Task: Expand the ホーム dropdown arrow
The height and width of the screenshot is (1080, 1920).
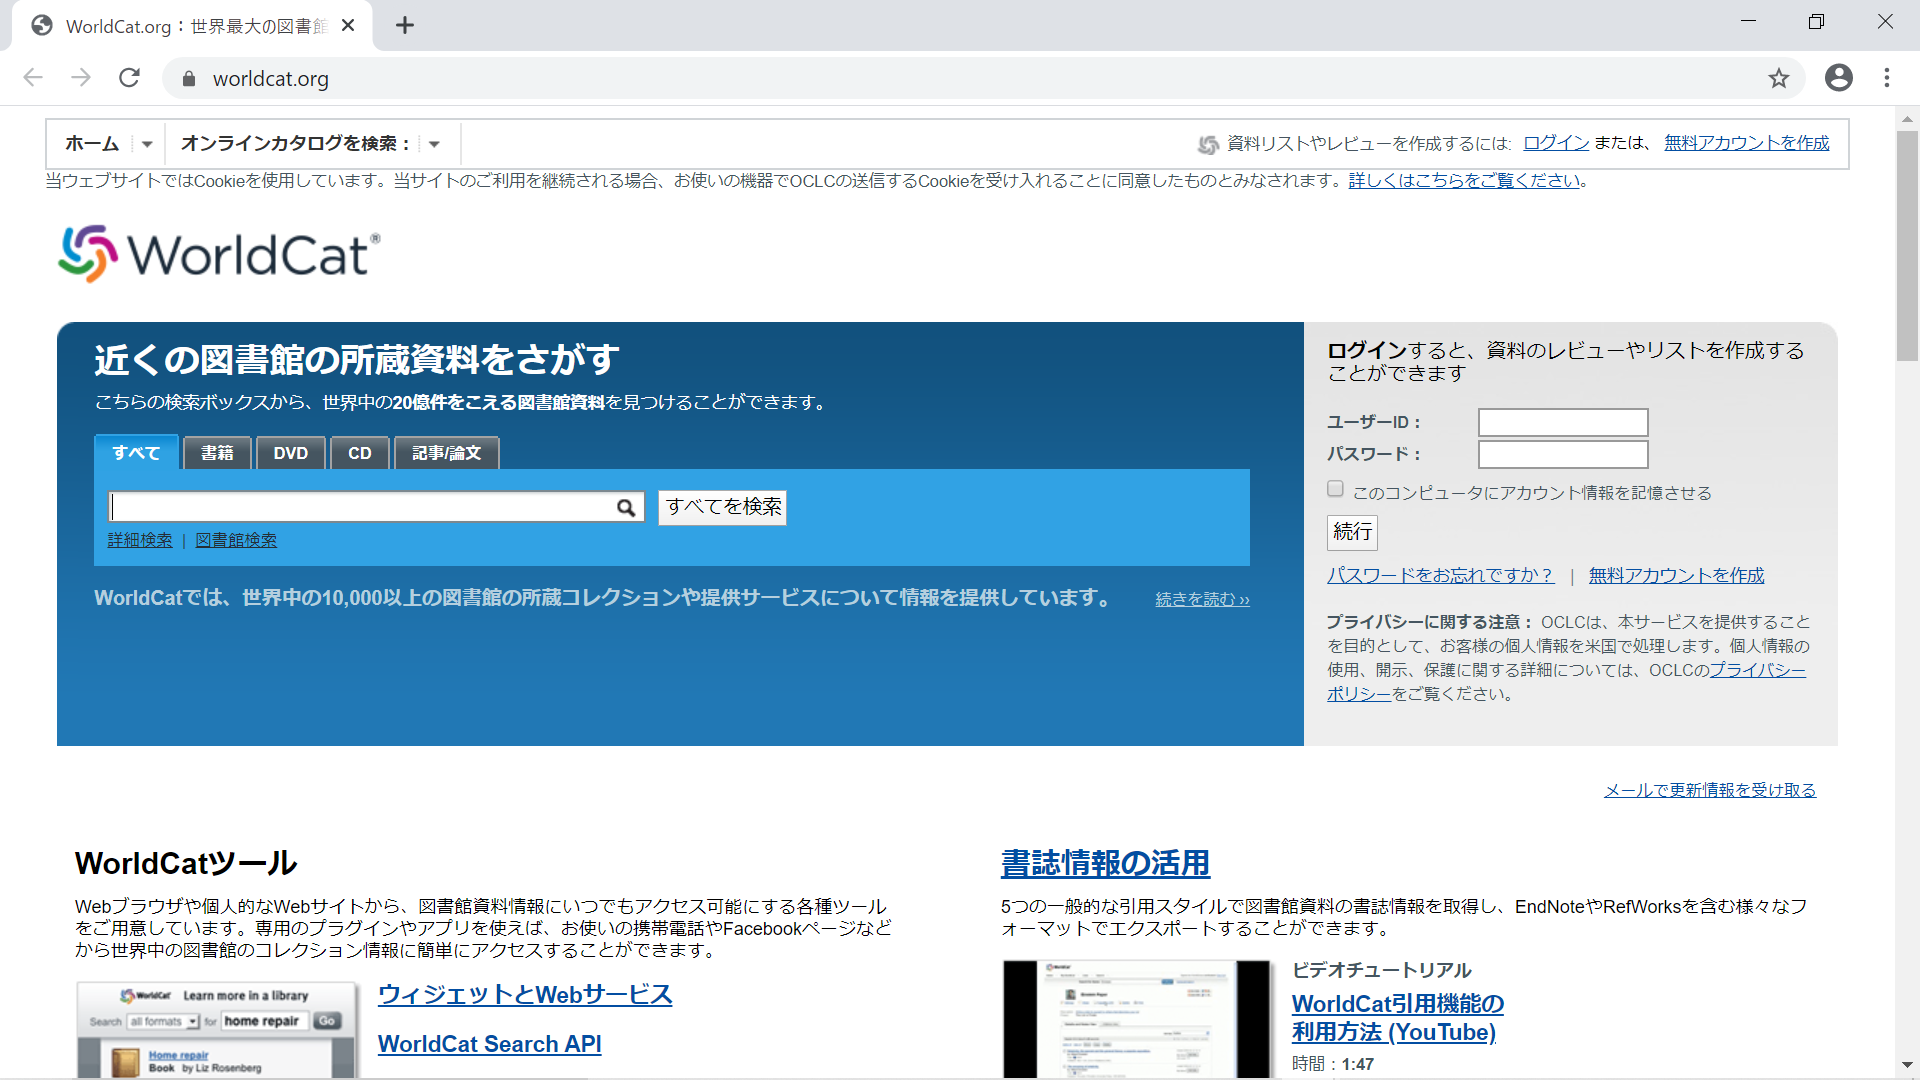Action: click(x=147, y=144)
